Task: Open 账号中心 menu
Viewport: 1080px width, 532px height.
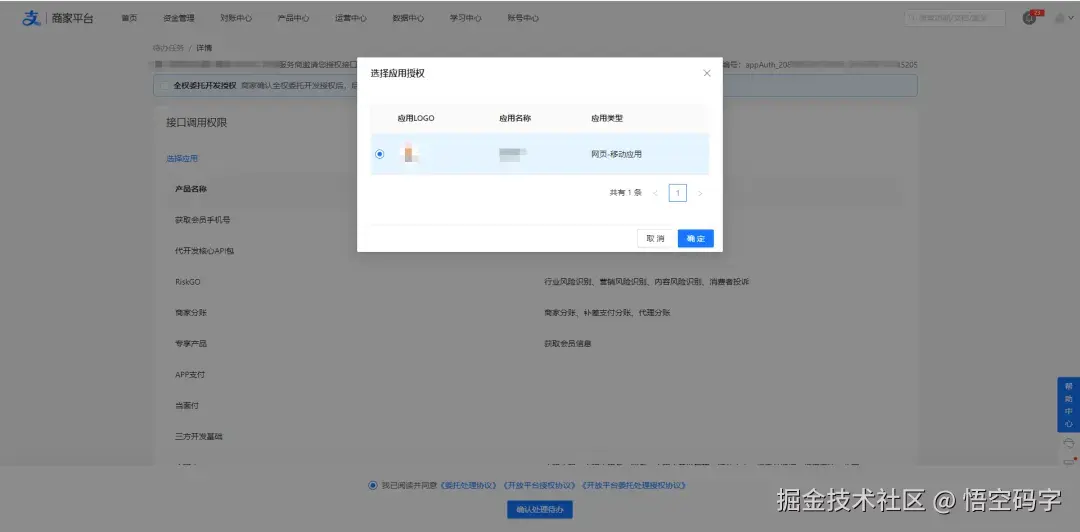Action: click(523, 19)
